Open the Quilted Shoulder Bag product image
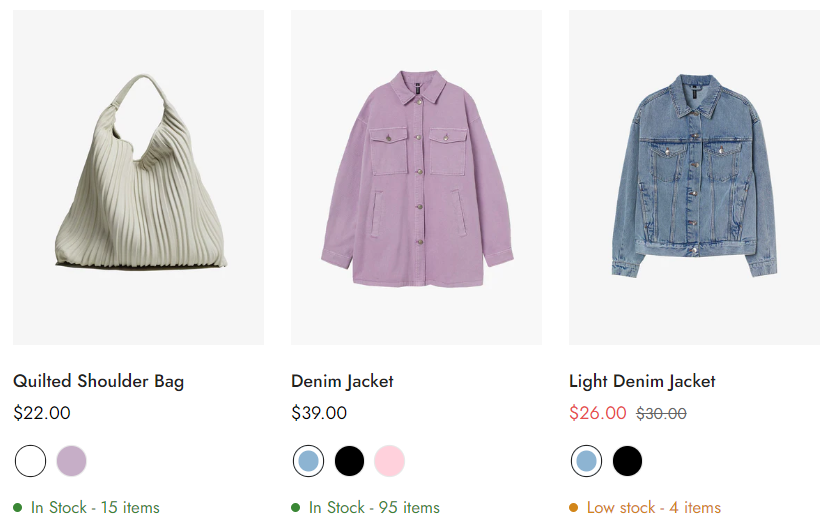Viewport: 833px width, 531px height. pyautogui.click(x=138, y=177)
